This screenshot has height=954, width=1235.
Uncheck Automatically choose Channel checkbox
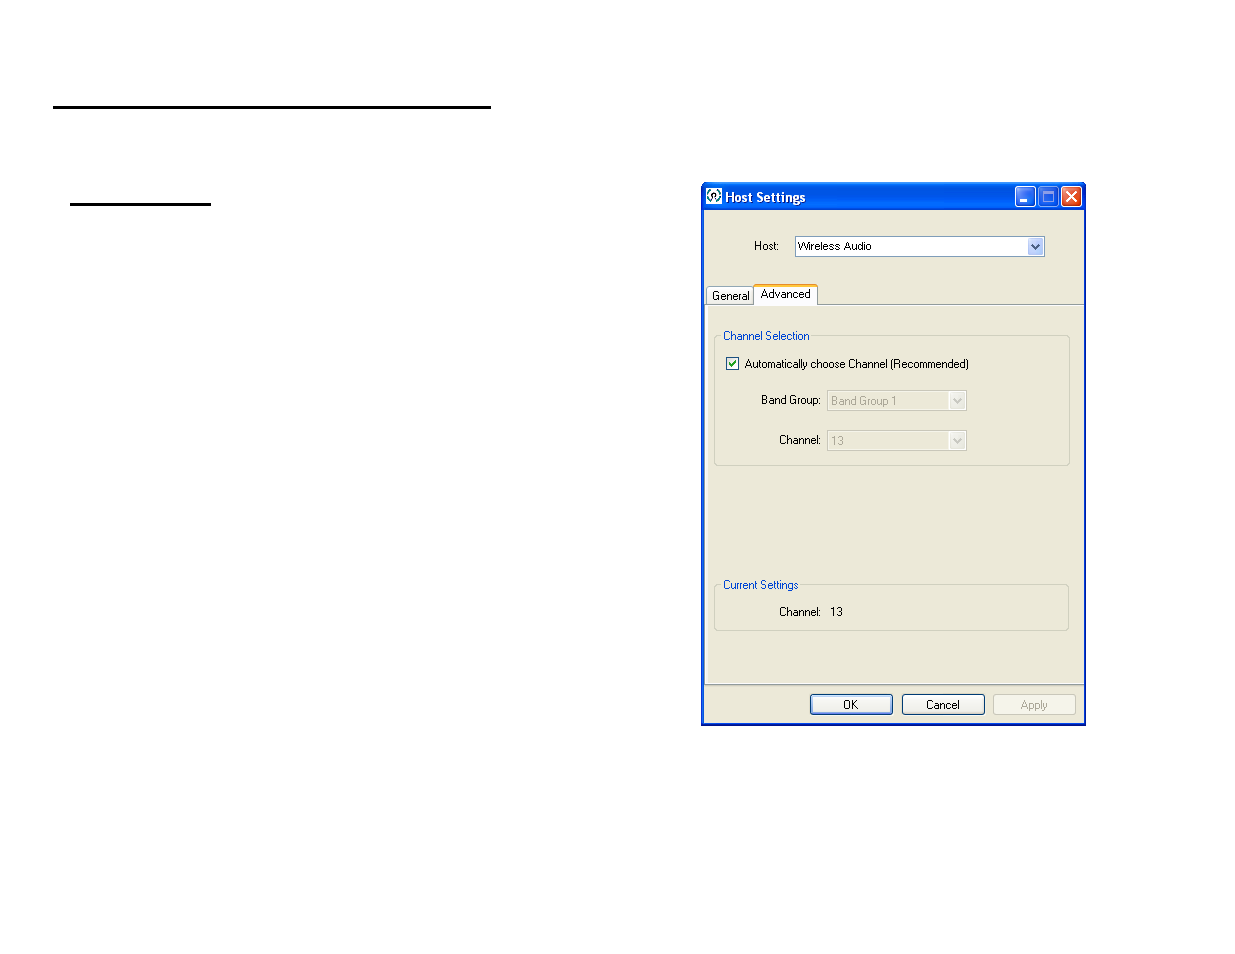pos(732,364)
